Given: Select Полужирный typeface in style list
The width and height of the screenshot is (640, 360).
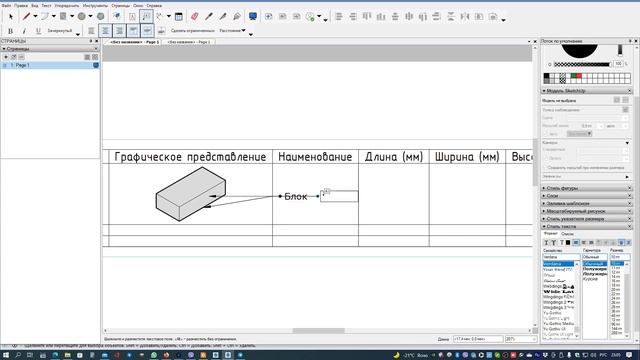Looking at the screenshot, I should point(595,269).
